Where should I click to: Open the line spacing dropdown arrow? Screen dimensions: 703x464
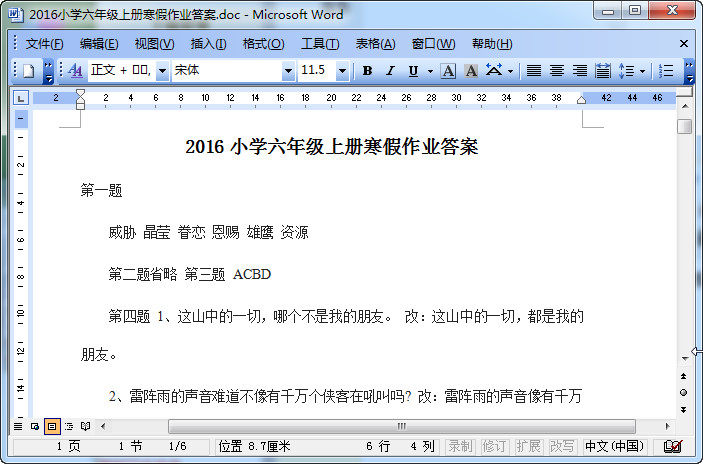pyautogui.click(x=642, y=71)
